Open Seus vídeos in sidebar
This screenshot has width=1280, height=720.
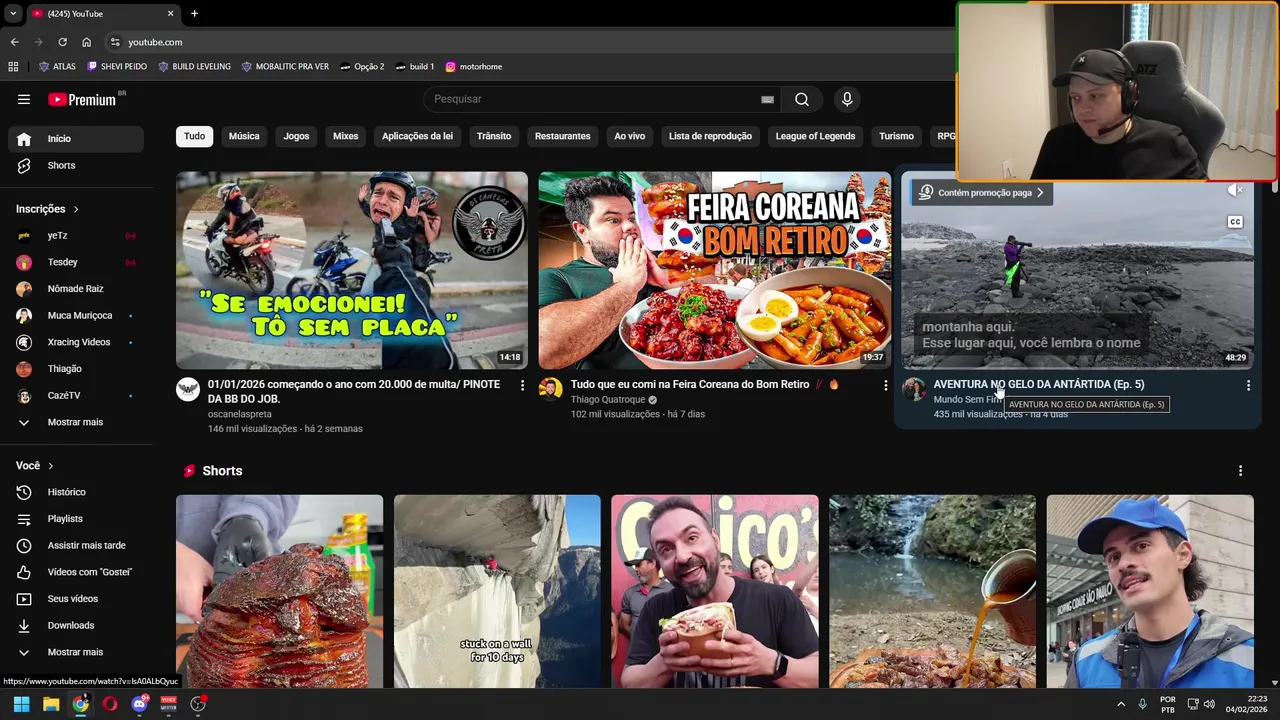tap(76, 599)
